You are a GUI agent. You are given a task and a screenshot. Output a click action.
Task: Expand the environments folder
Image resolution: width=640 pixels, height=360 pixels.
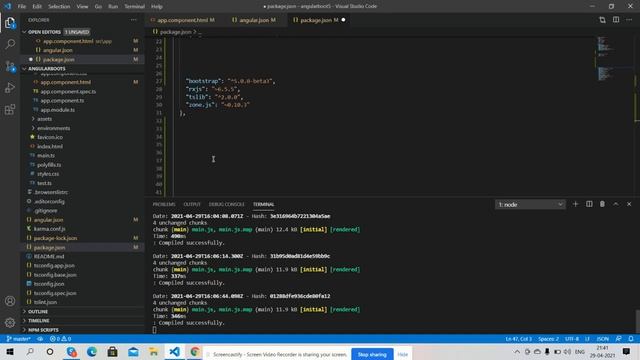point(51,128)
